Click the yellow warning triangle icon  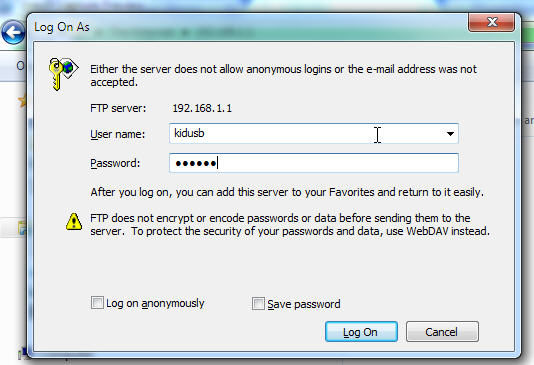point(74,222)
